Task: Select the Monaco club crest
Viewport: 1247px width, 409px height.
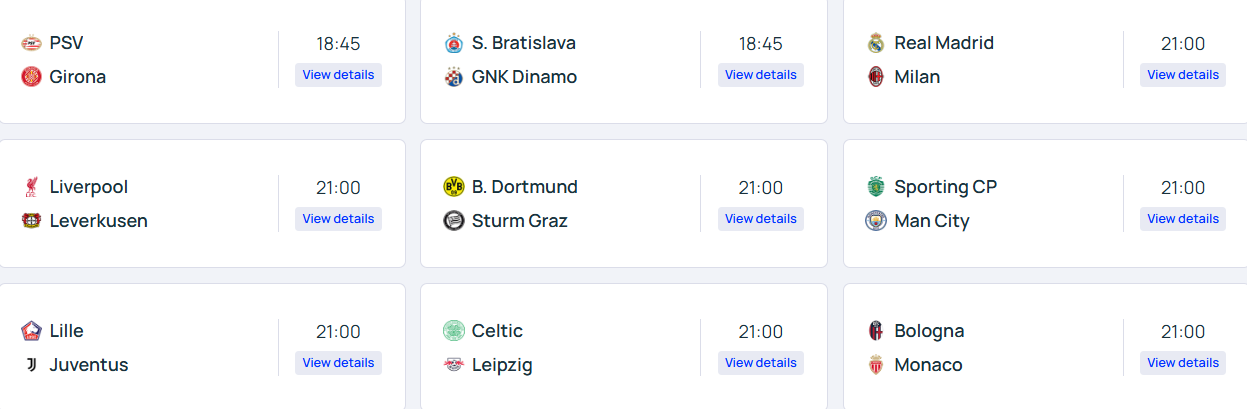Action: click(876, 365)
